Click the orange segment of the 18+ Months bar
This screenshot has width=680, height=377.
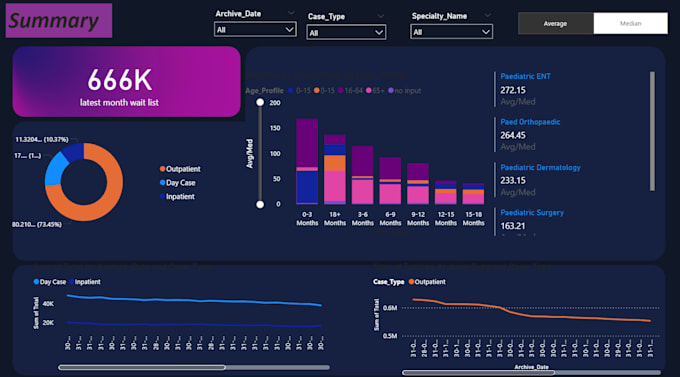click(335, 163)
